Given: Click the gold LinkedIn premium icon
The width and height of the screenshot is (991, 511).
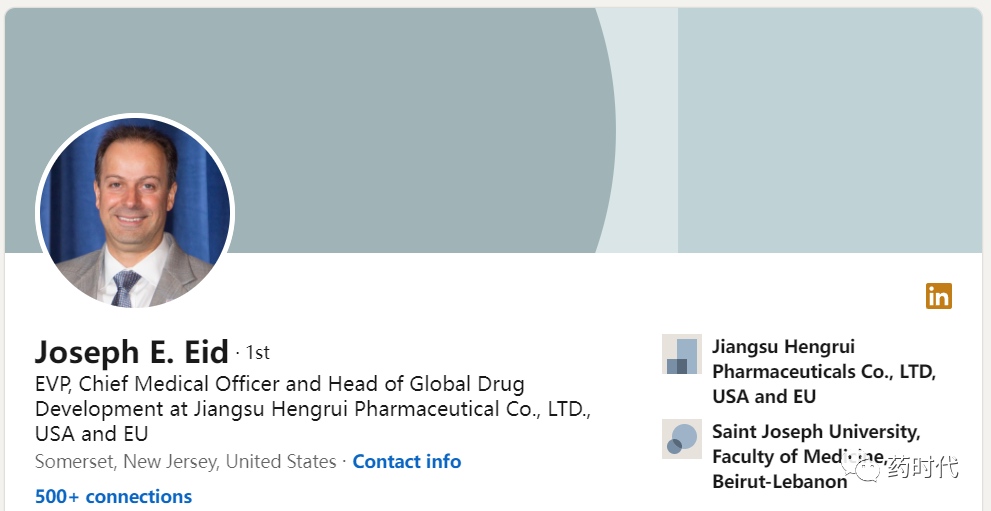Looking at the screenshot, I should (x=939, y=296).
